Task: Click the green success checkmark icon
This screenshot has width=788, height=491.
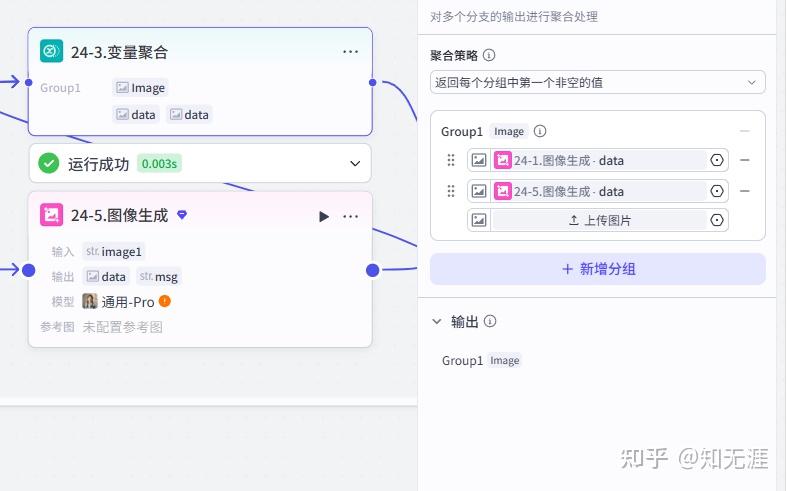Action: click(x=49, y=163)
